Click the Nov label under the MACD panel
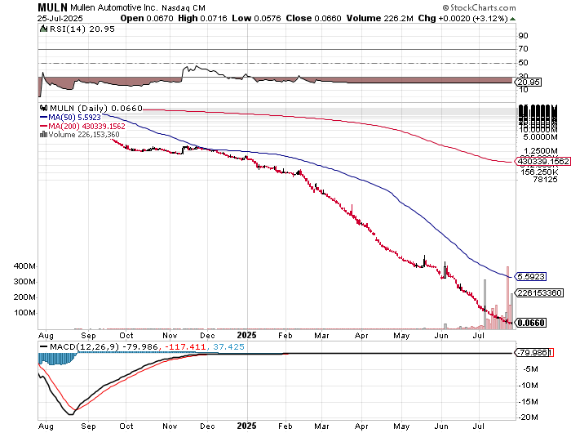This screenshot has width=571, height=433. coord(170,426)
